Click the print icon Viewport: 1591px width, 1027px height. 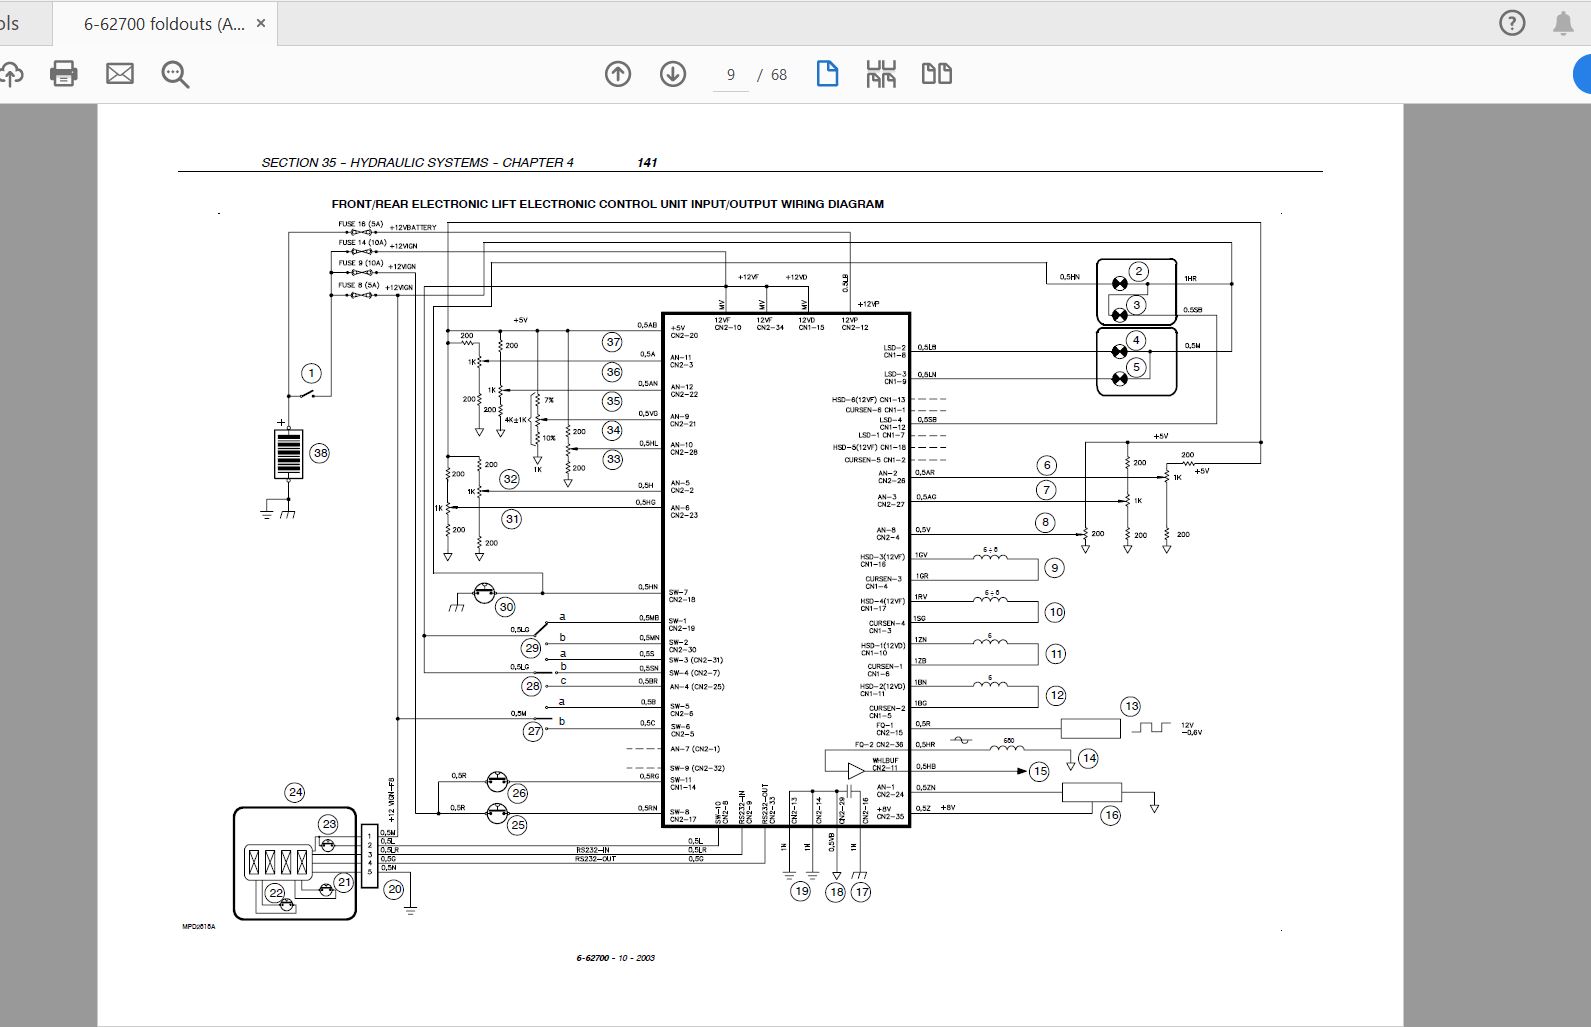click(x=64, y=73)
